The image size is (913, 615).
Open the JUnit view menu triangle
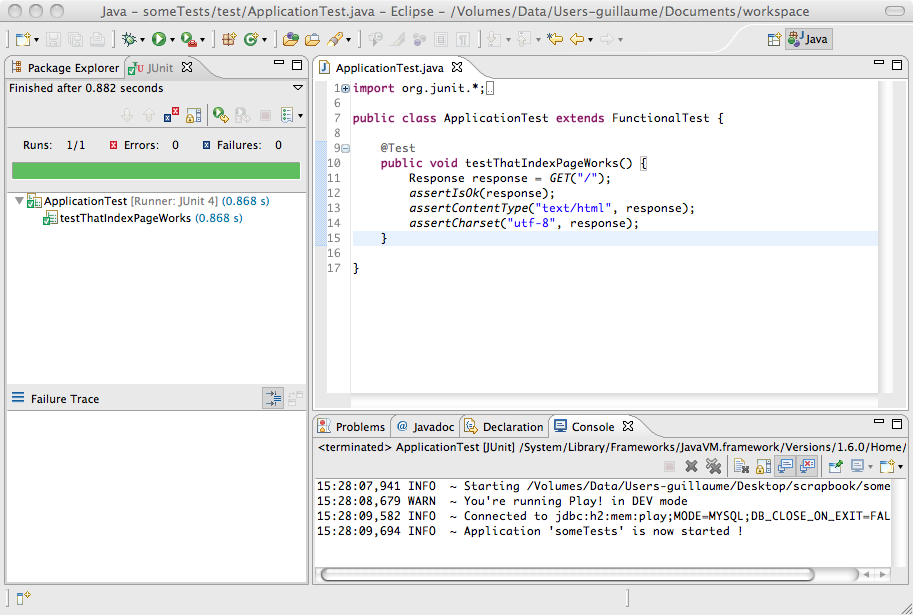(x=297, y=88)
